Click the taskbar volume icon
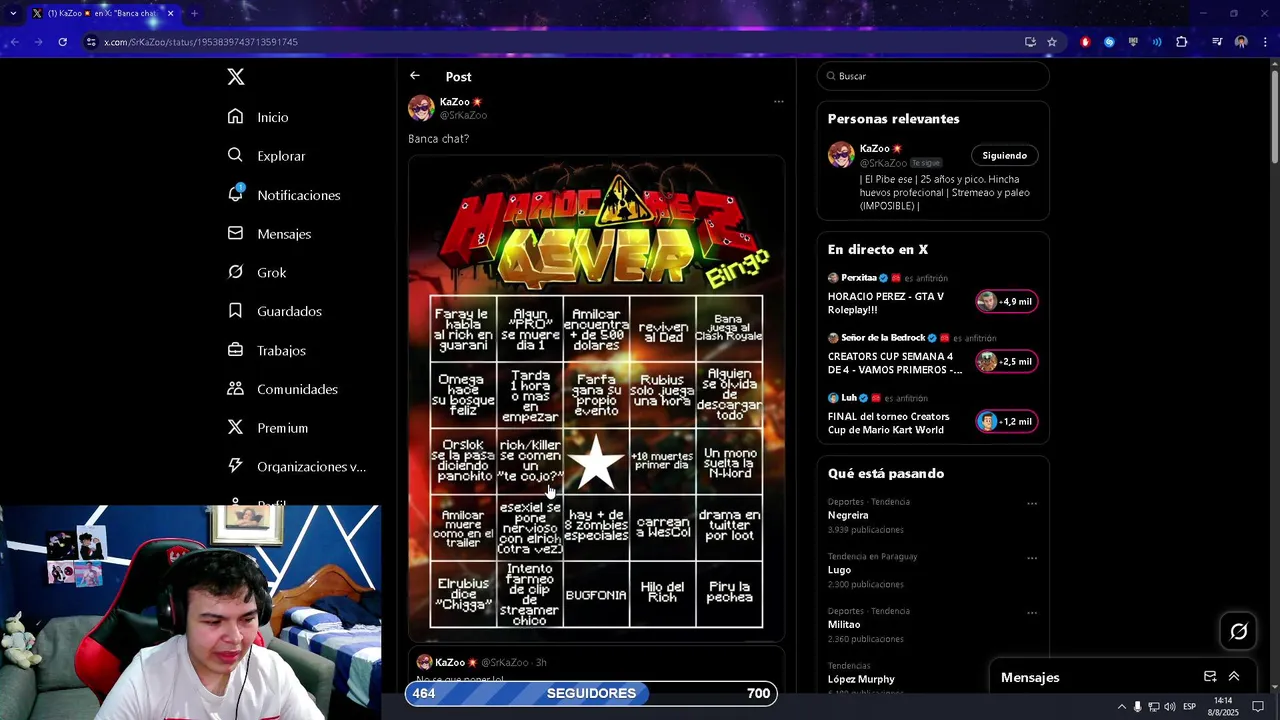The height and width of the screenshot is (720, 1280). coord(1170,707)
